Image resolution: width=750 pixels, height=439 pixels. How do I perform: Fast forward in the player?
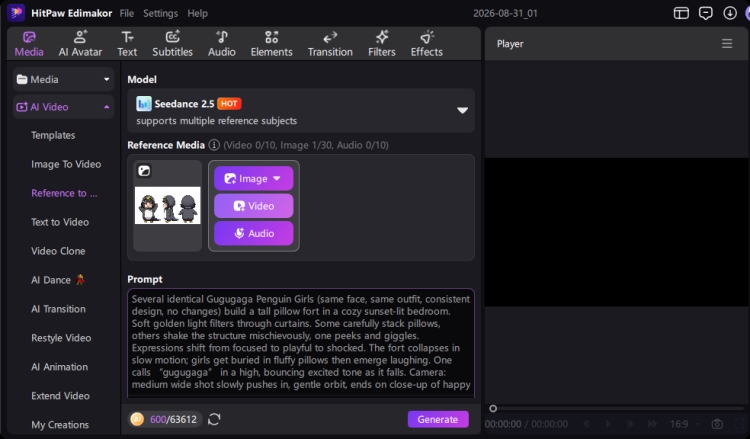pos(652,424)
